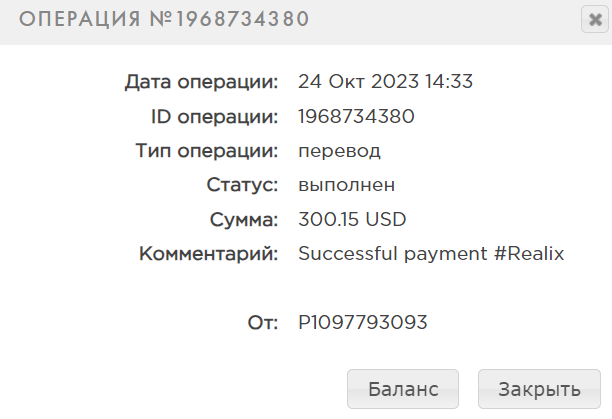Viewport: 612px width, 419px height.
Task: Click the От label
Action: (262, 323)
